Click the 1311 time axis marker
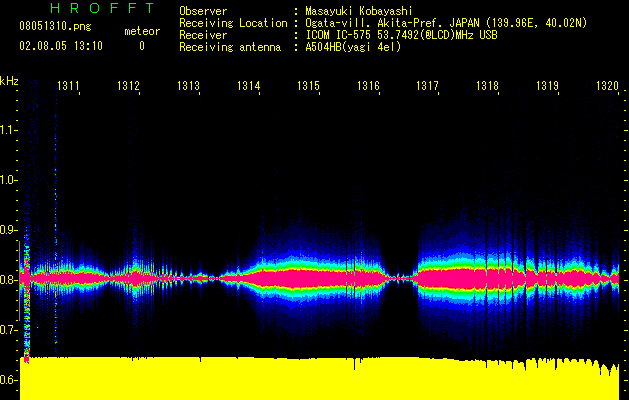This screenshot has width=629, height=400. (68, 86)
